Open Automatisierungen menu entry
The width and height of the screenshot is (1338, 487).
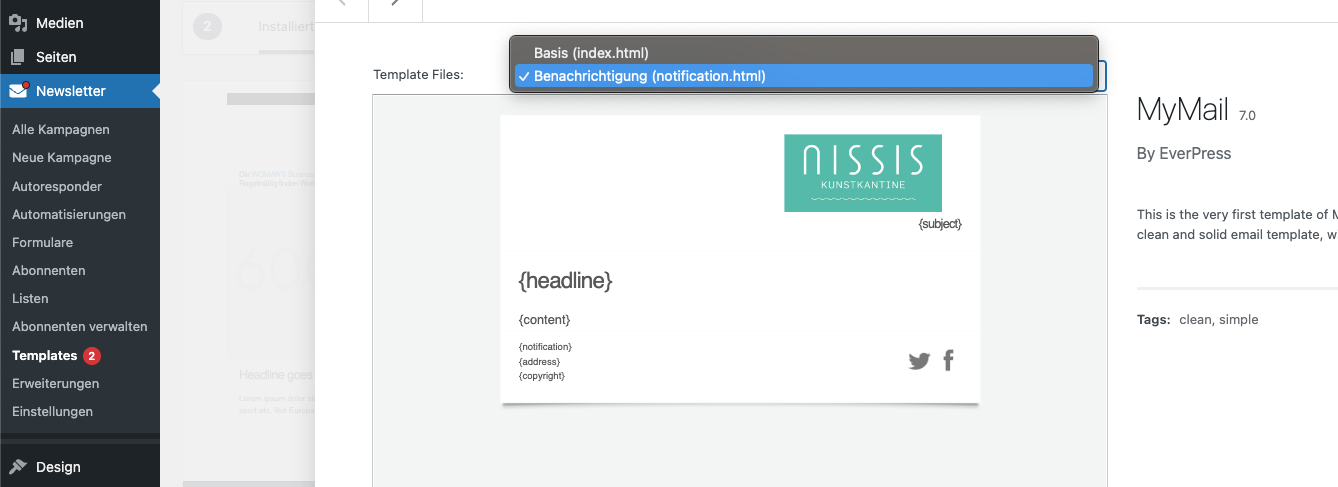point(69,215)
